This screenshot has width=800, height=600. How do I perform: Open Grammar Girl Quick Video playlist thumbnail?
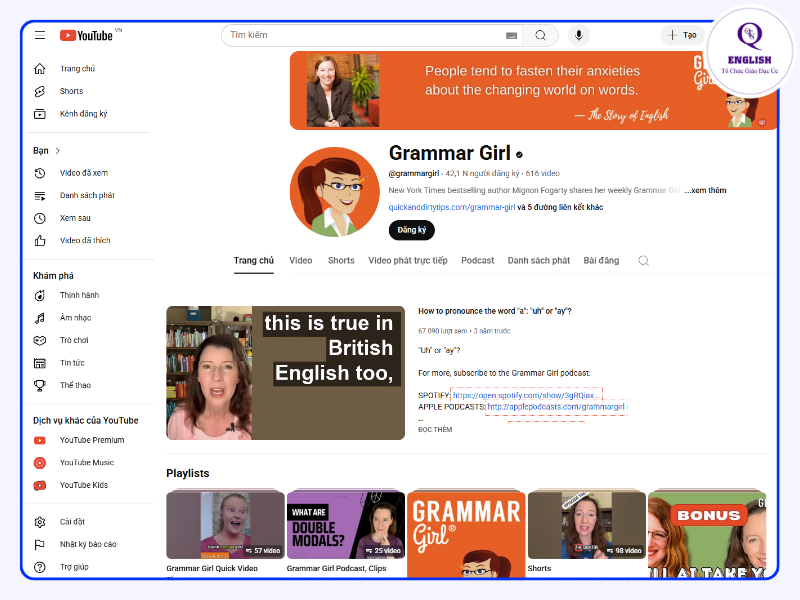pos(225,525)
